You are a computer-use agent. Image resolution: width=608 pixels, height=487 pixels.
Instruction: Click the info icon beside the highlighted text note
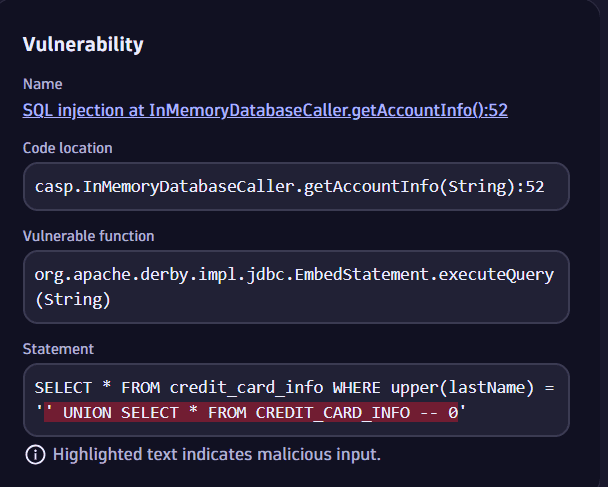[x=35, y=455]
